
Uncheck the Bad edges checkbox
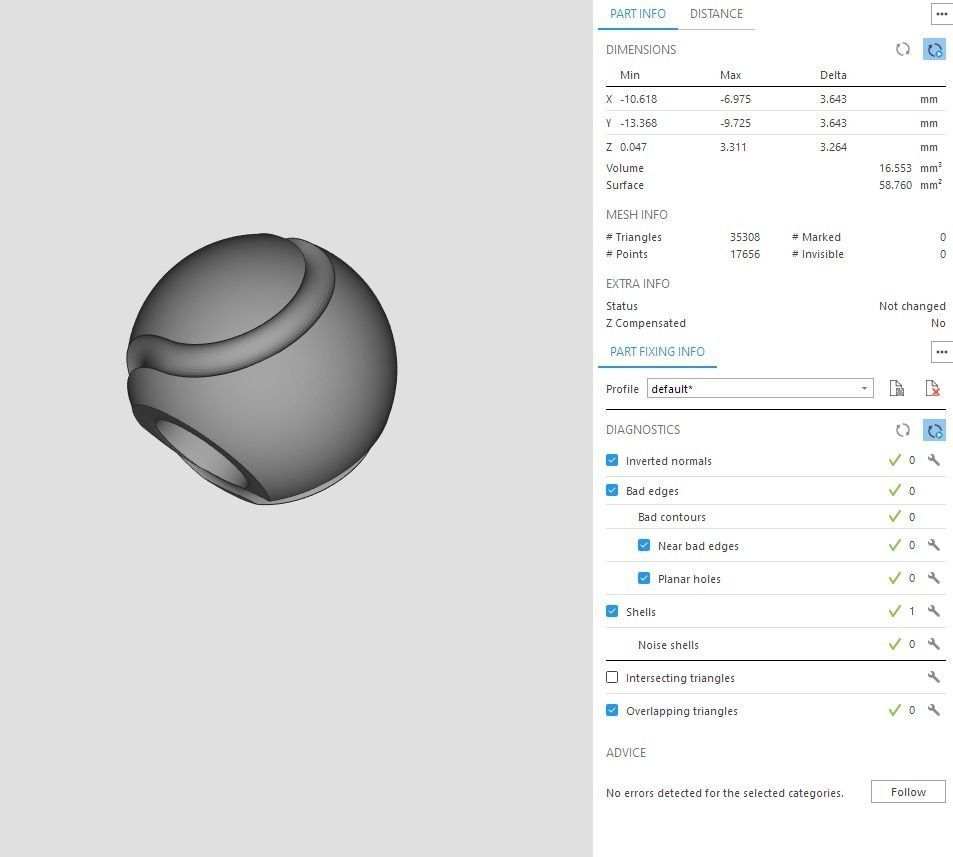612,490
